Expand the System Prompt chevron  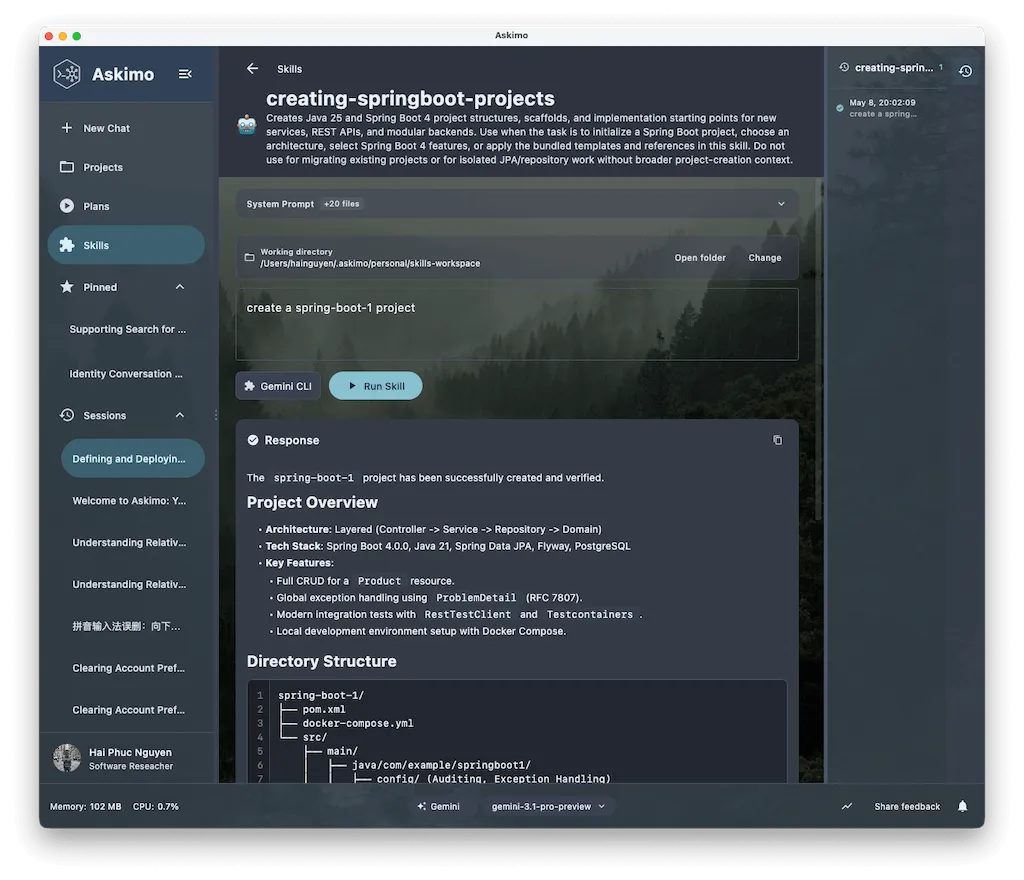(x=781, y=204)
